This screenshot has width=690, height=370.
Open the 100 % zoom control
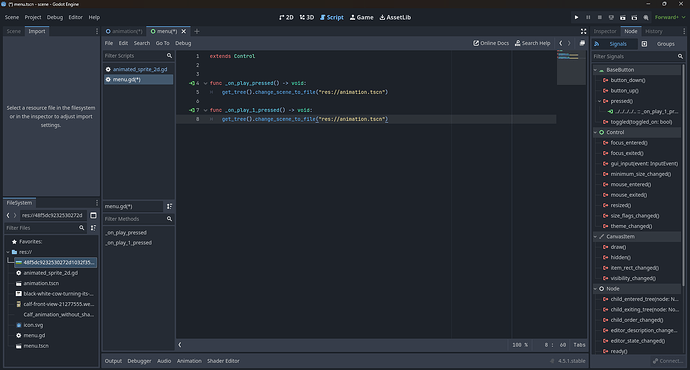[x=520, y=345]
